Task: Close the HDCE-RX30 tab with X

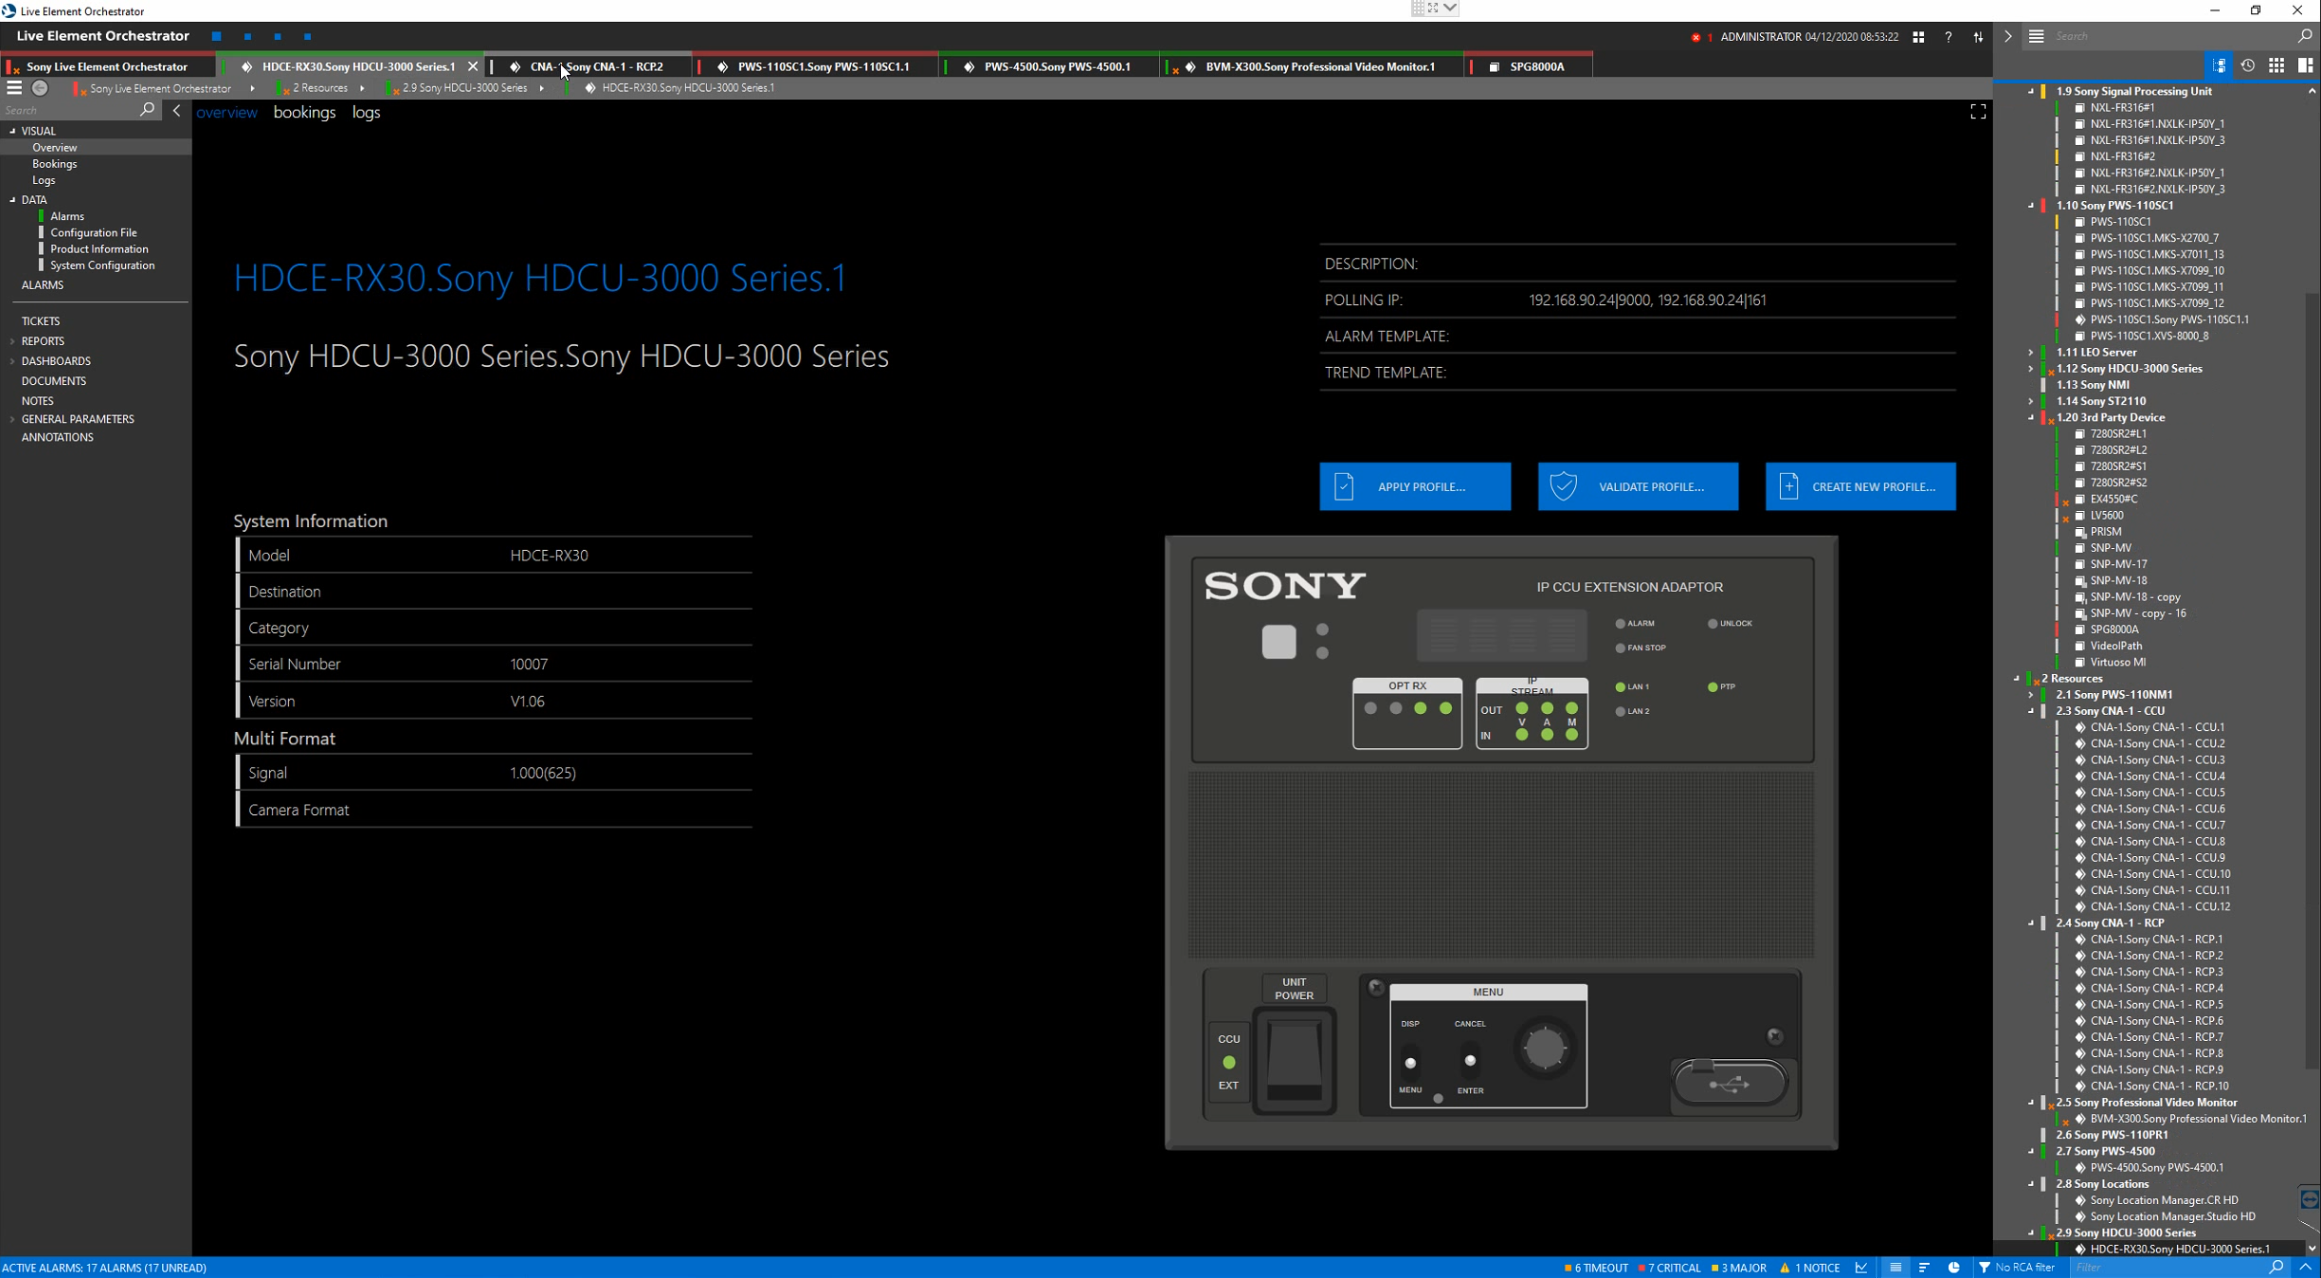Action: tap(473, 66)
